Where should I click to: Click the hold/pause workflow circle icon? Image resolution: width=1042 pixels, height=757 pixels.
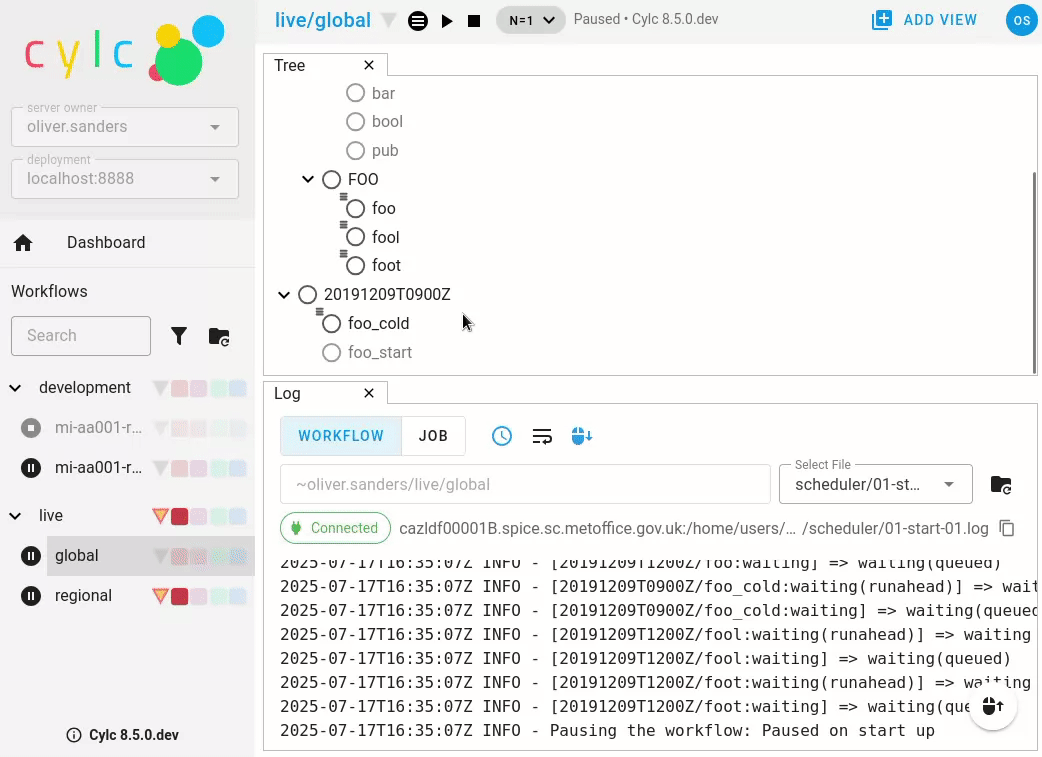click(x=418, y=21)
